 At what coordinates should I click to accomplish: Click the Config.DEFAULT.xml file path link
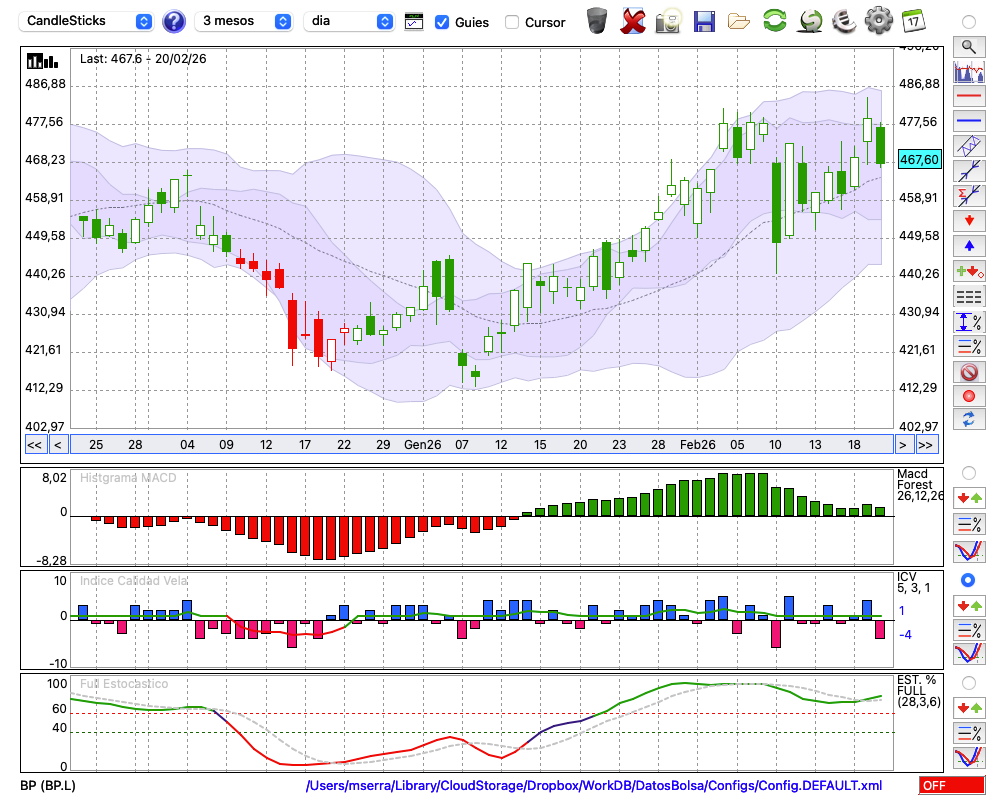coord(594,785)
